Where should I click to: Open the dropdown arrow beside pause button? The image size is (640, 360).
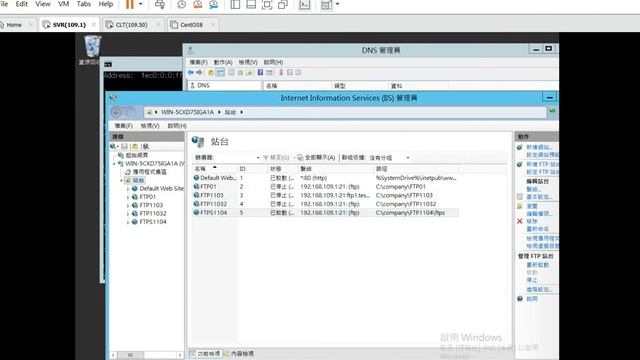(x=140, y=4)
